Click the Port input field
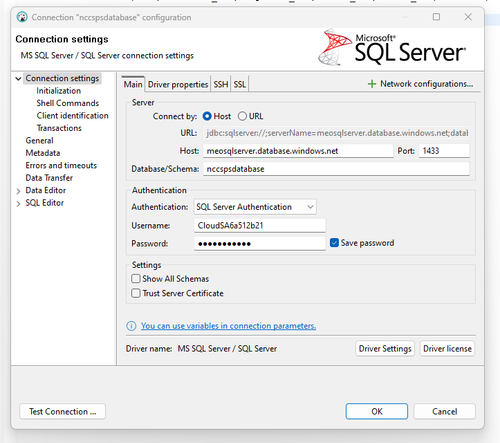This screenshot has height=443, width=500. coord(444,151)
